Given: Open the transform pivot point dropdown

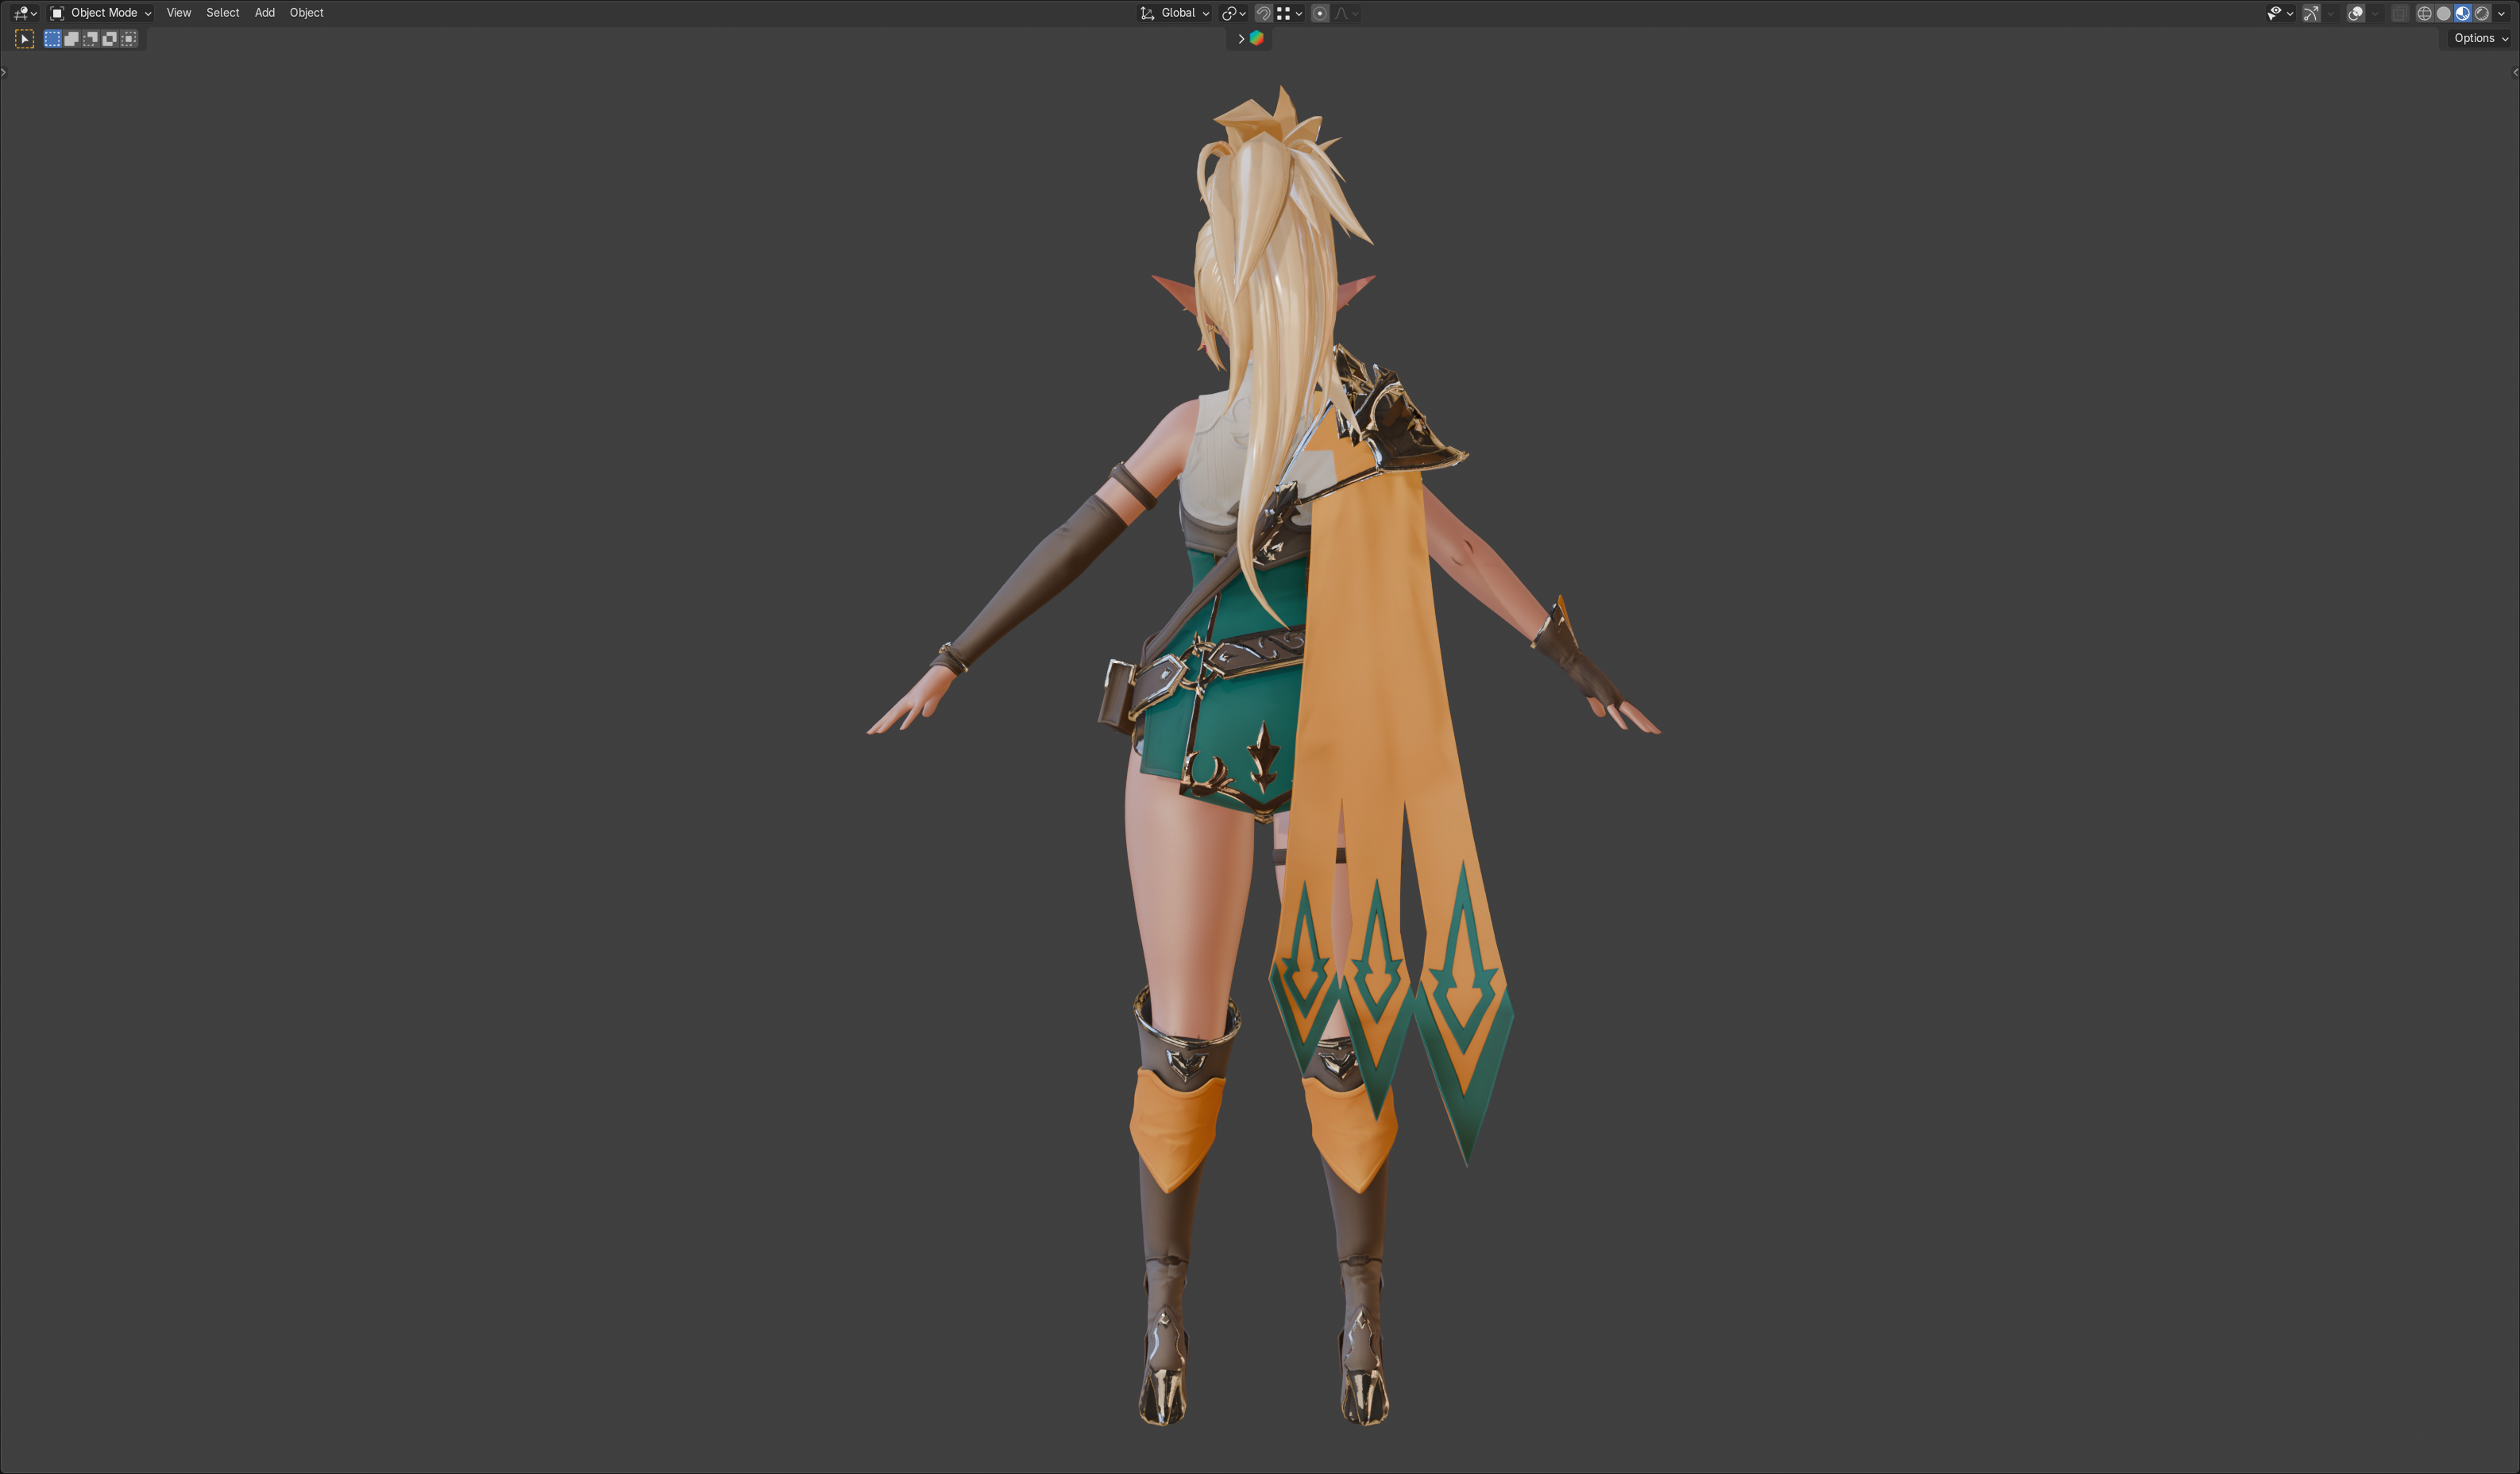Looking at the screenshot, I should coord(1234,13).
